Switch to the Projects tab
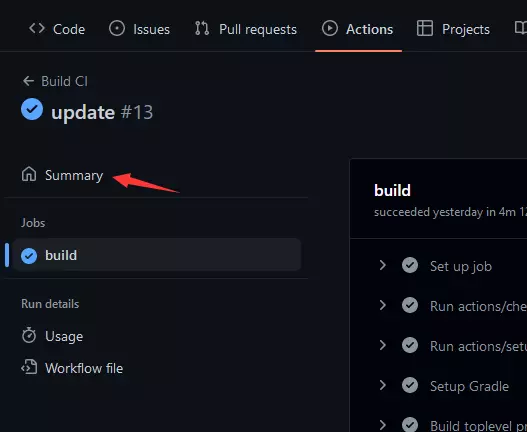Image resolution: width=527 pixels, height=432 pixels. [x=453, y=29]
